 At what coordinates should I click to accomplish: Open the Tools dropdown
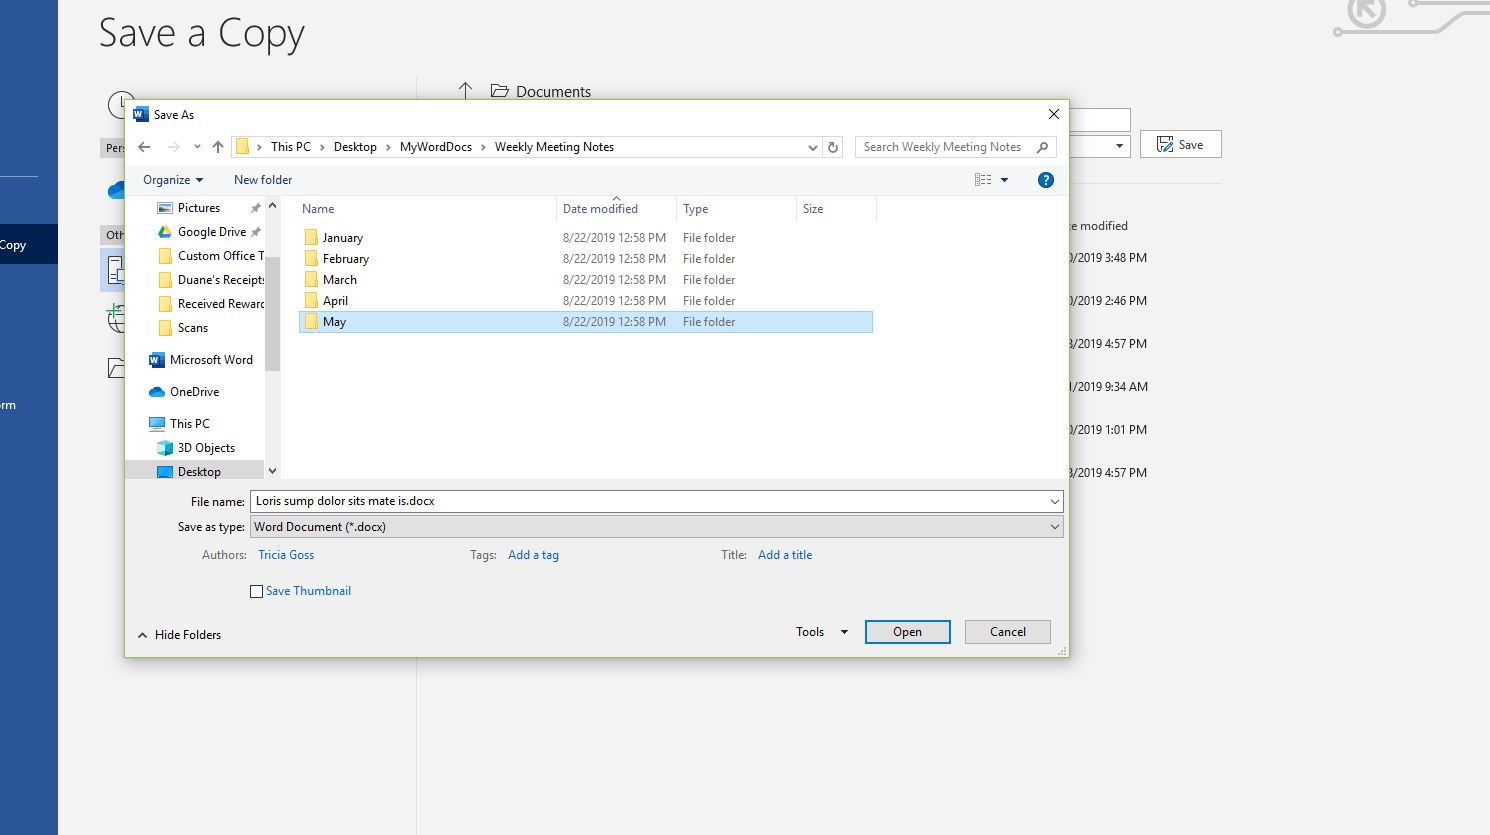[x=821, y=632]
